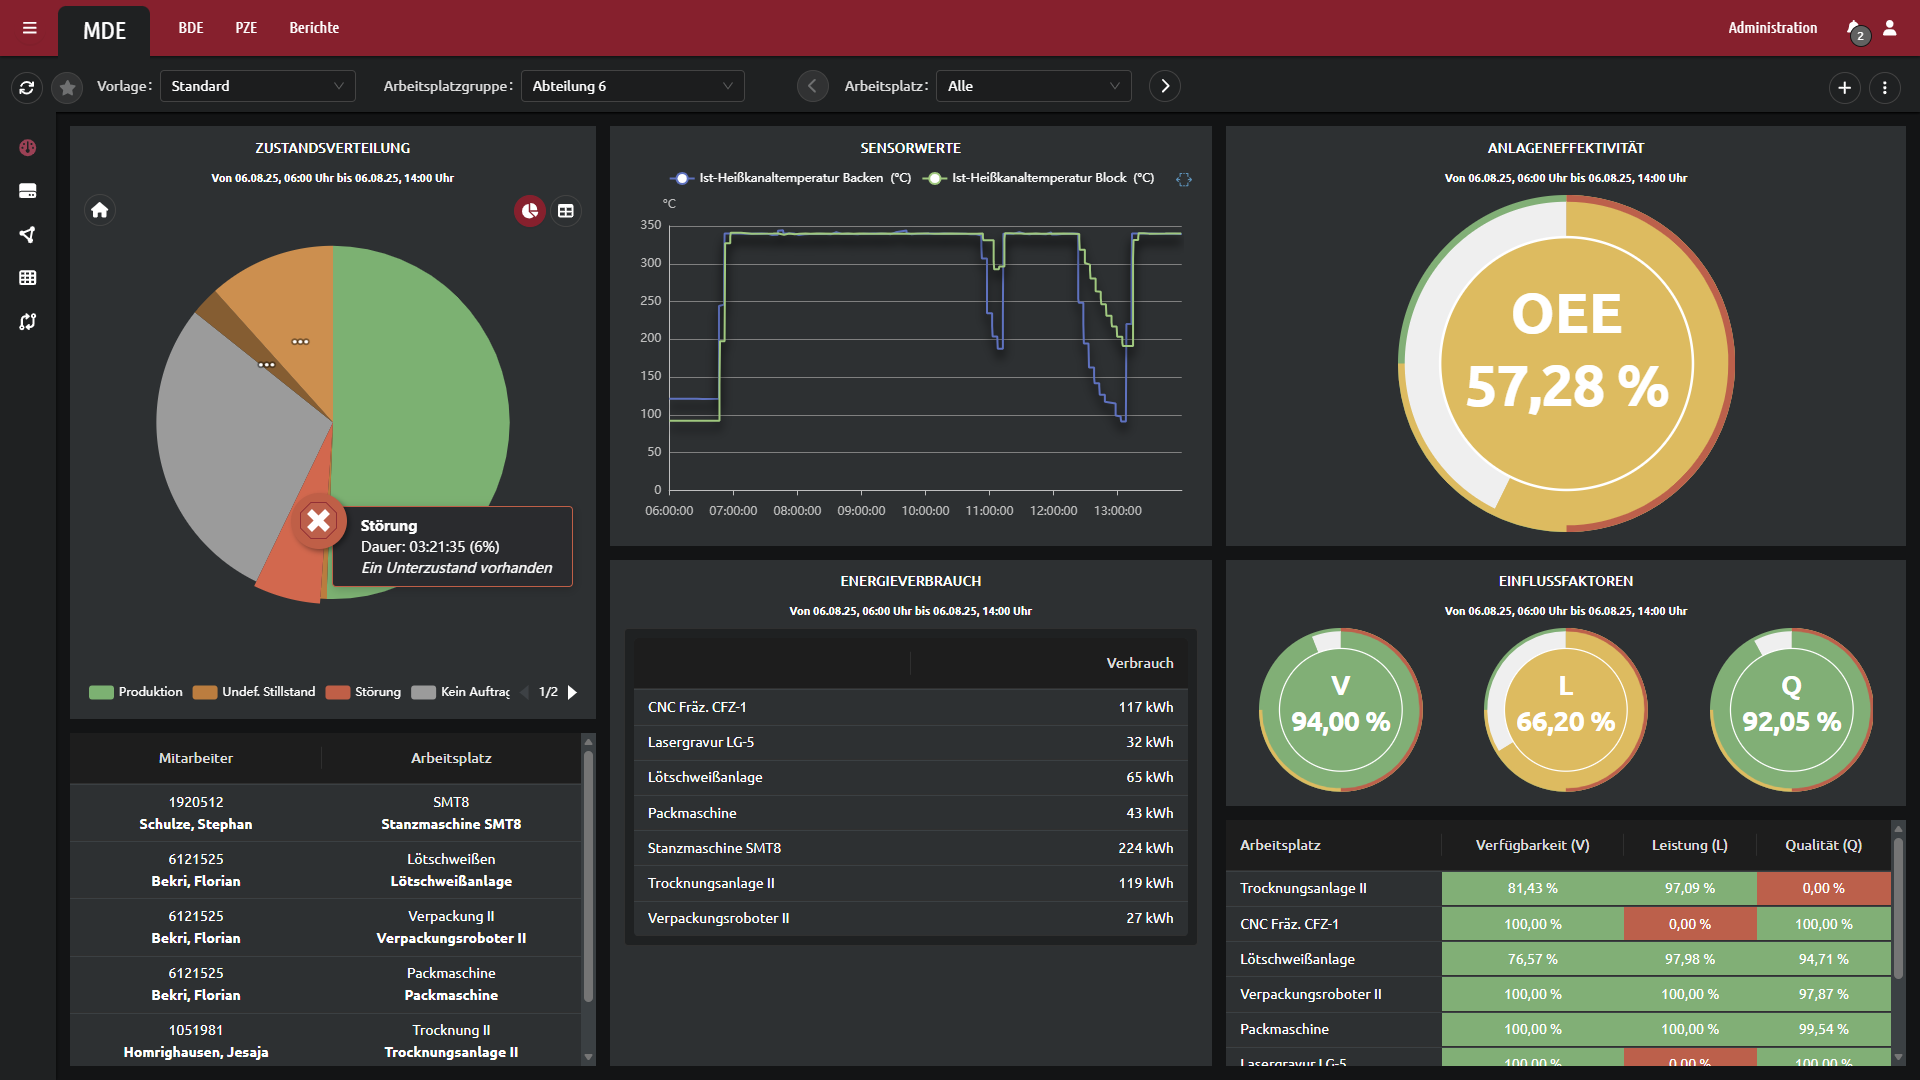The width and height of the screenshot is (1920, 1080).
Task: Select the MDE tab
Action: click(x=104, y=31)
